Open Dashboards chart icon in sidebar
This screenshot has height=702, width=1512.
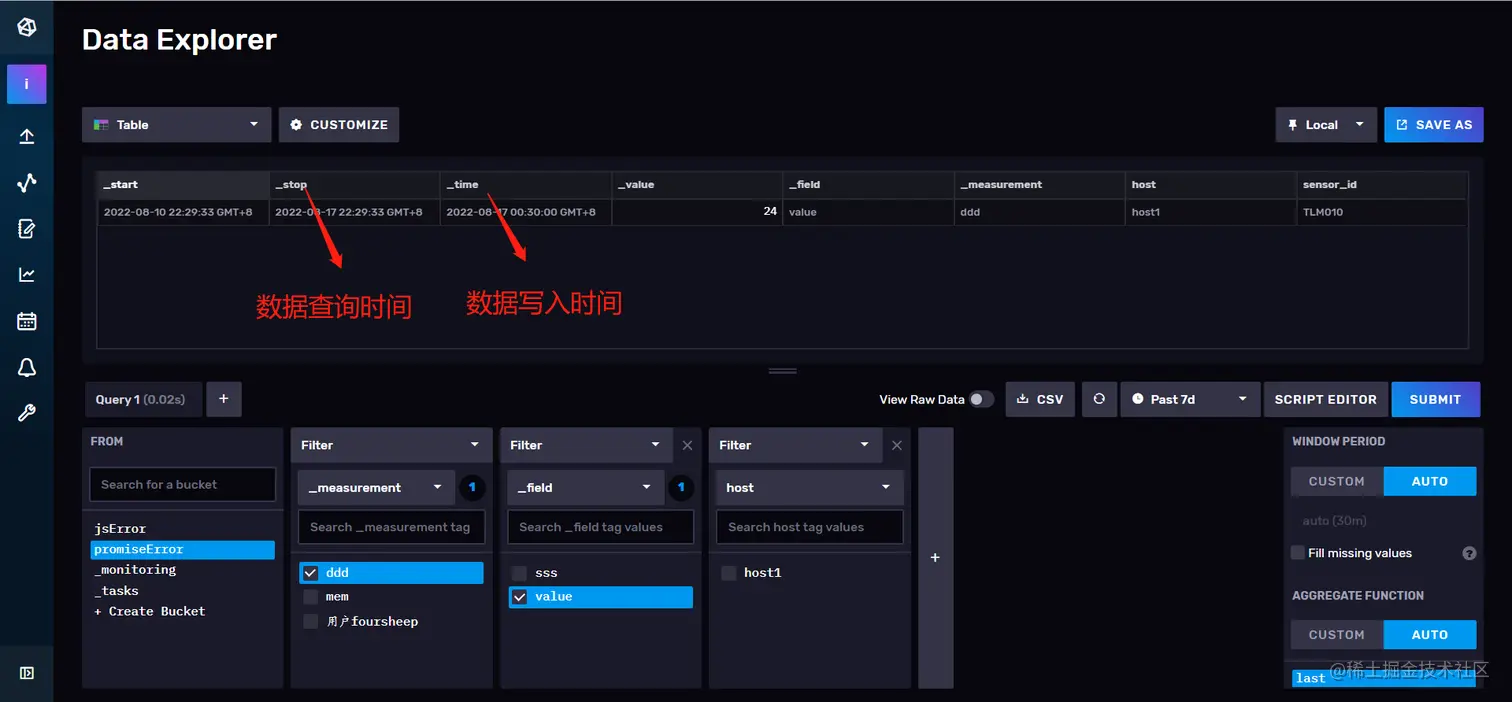pyautogui.click(x=27, y=275)
